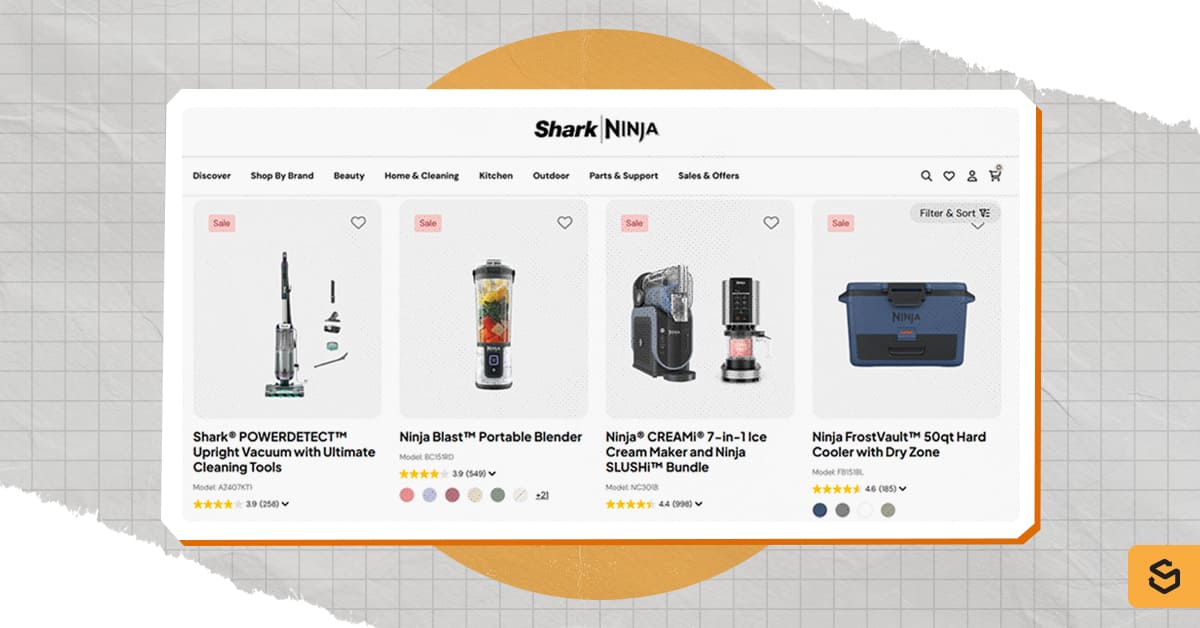Open the shopping cart icon

[995, 175]
